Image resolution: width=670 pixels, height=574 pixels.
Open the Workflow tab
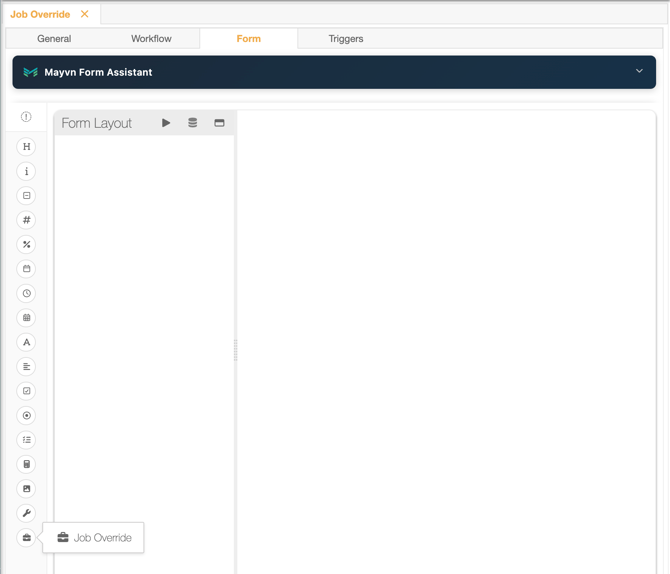click(151, 38)
